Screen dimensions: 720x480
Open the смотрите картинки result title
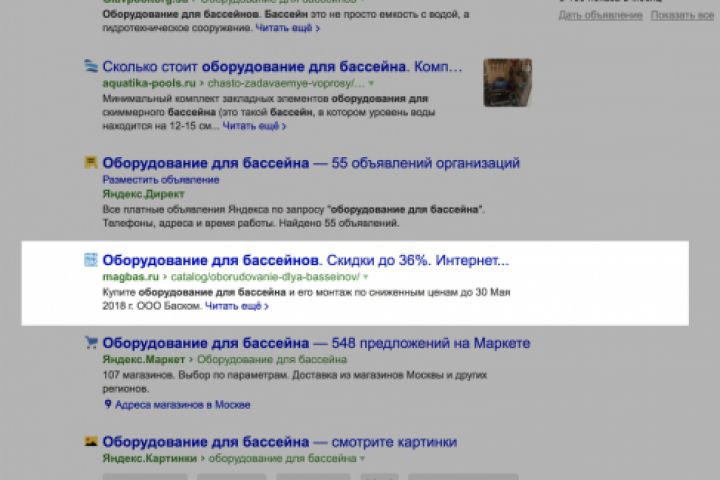pos(279,442)
